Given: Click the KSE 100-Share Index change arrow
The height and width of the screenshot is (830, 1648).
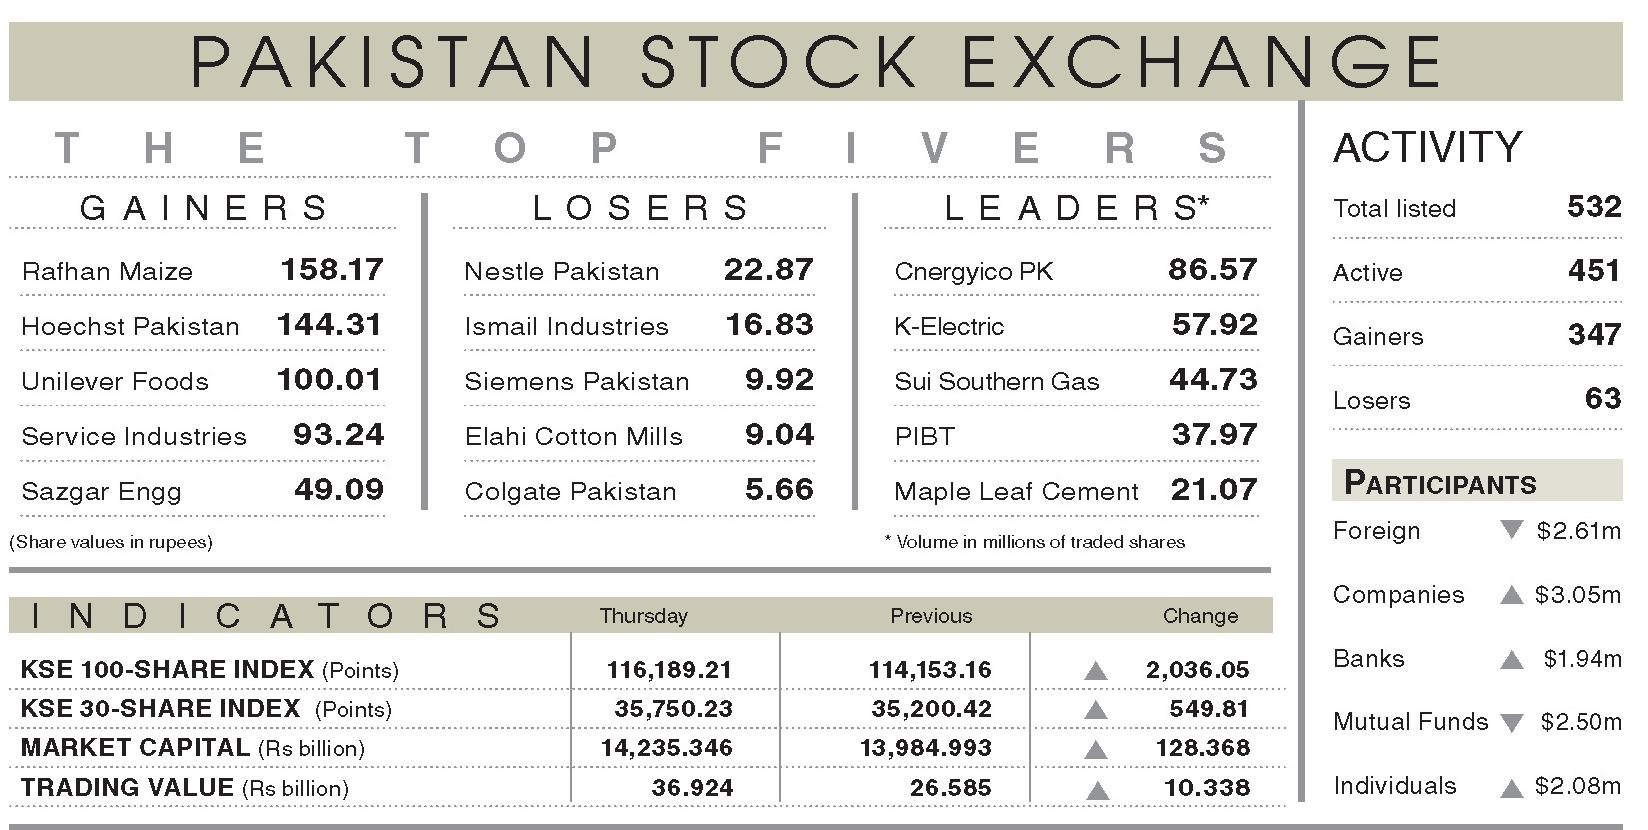Looking at the screenshot, I should tap(1096, 671).
